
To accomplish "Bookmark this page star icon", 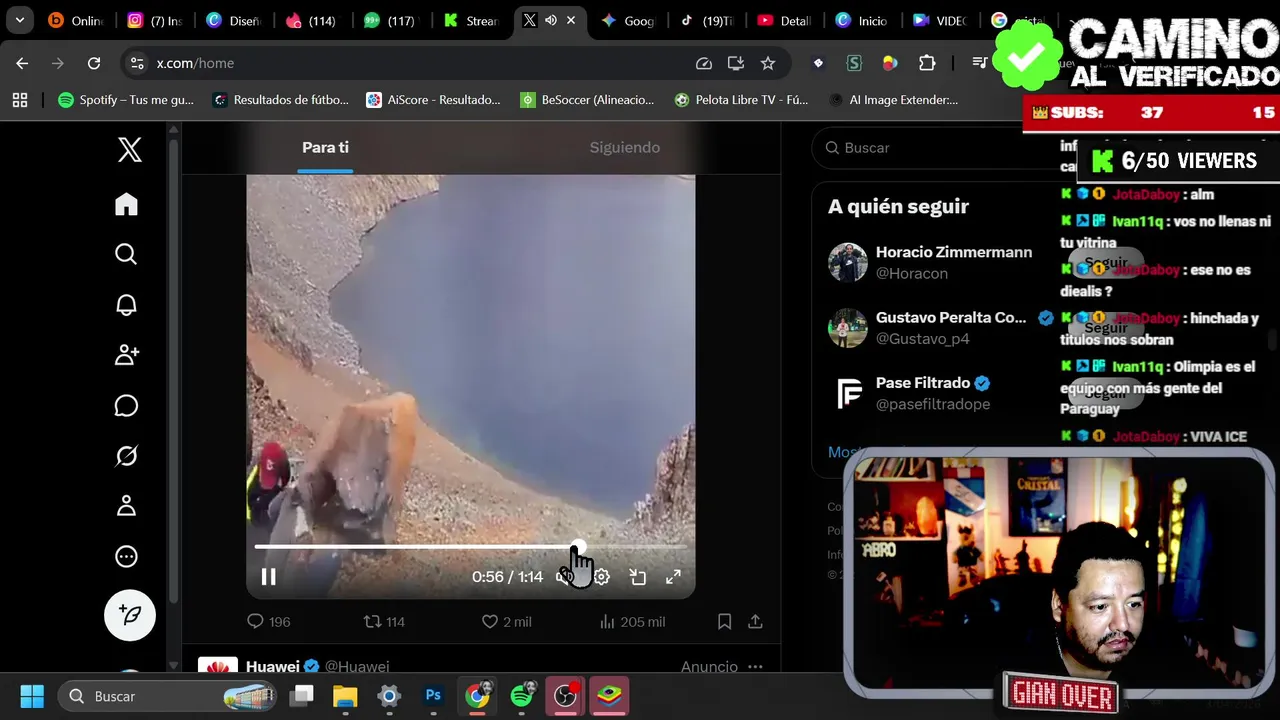I will coord(767,63).
